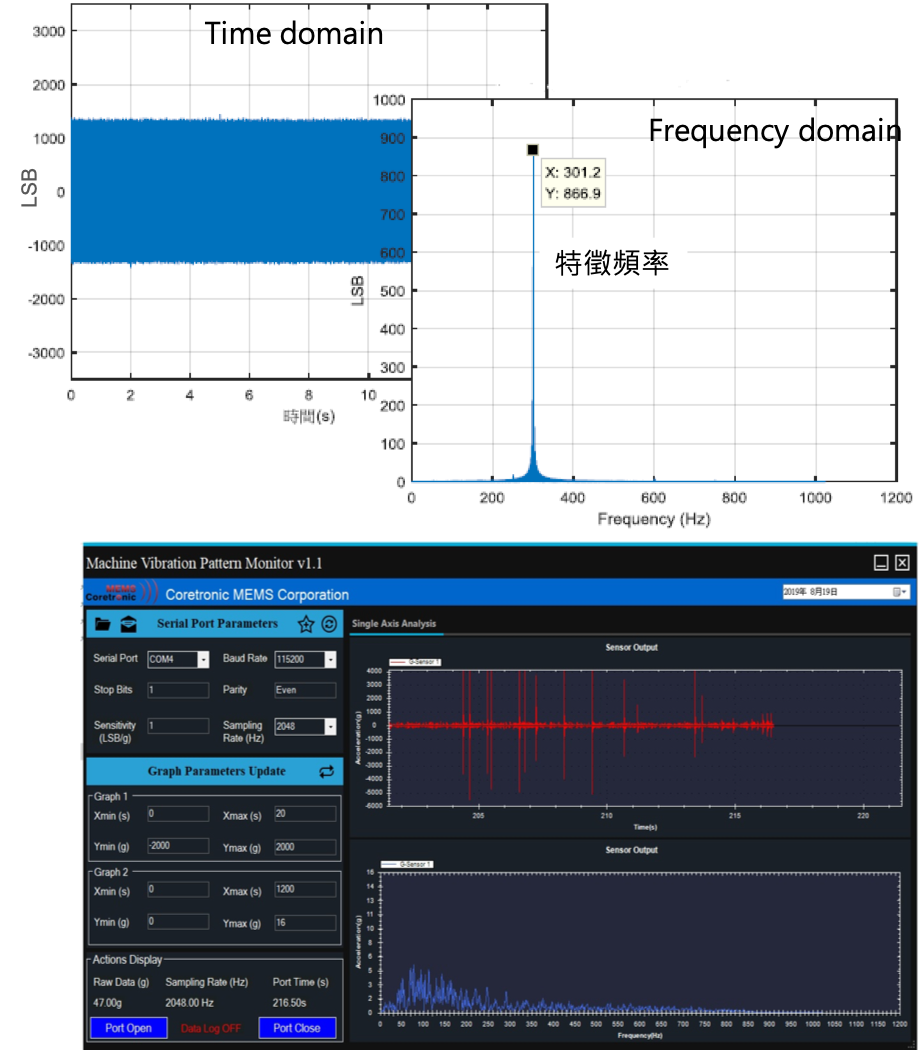
Task: Click the Coretronic MEMS Corporation title text
Action: click(x=257, y=595)
